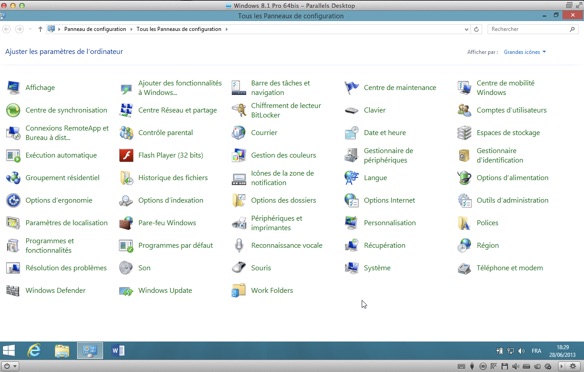Open Word from the taskbar
The image size is (584, 372).
pos(118,350)
